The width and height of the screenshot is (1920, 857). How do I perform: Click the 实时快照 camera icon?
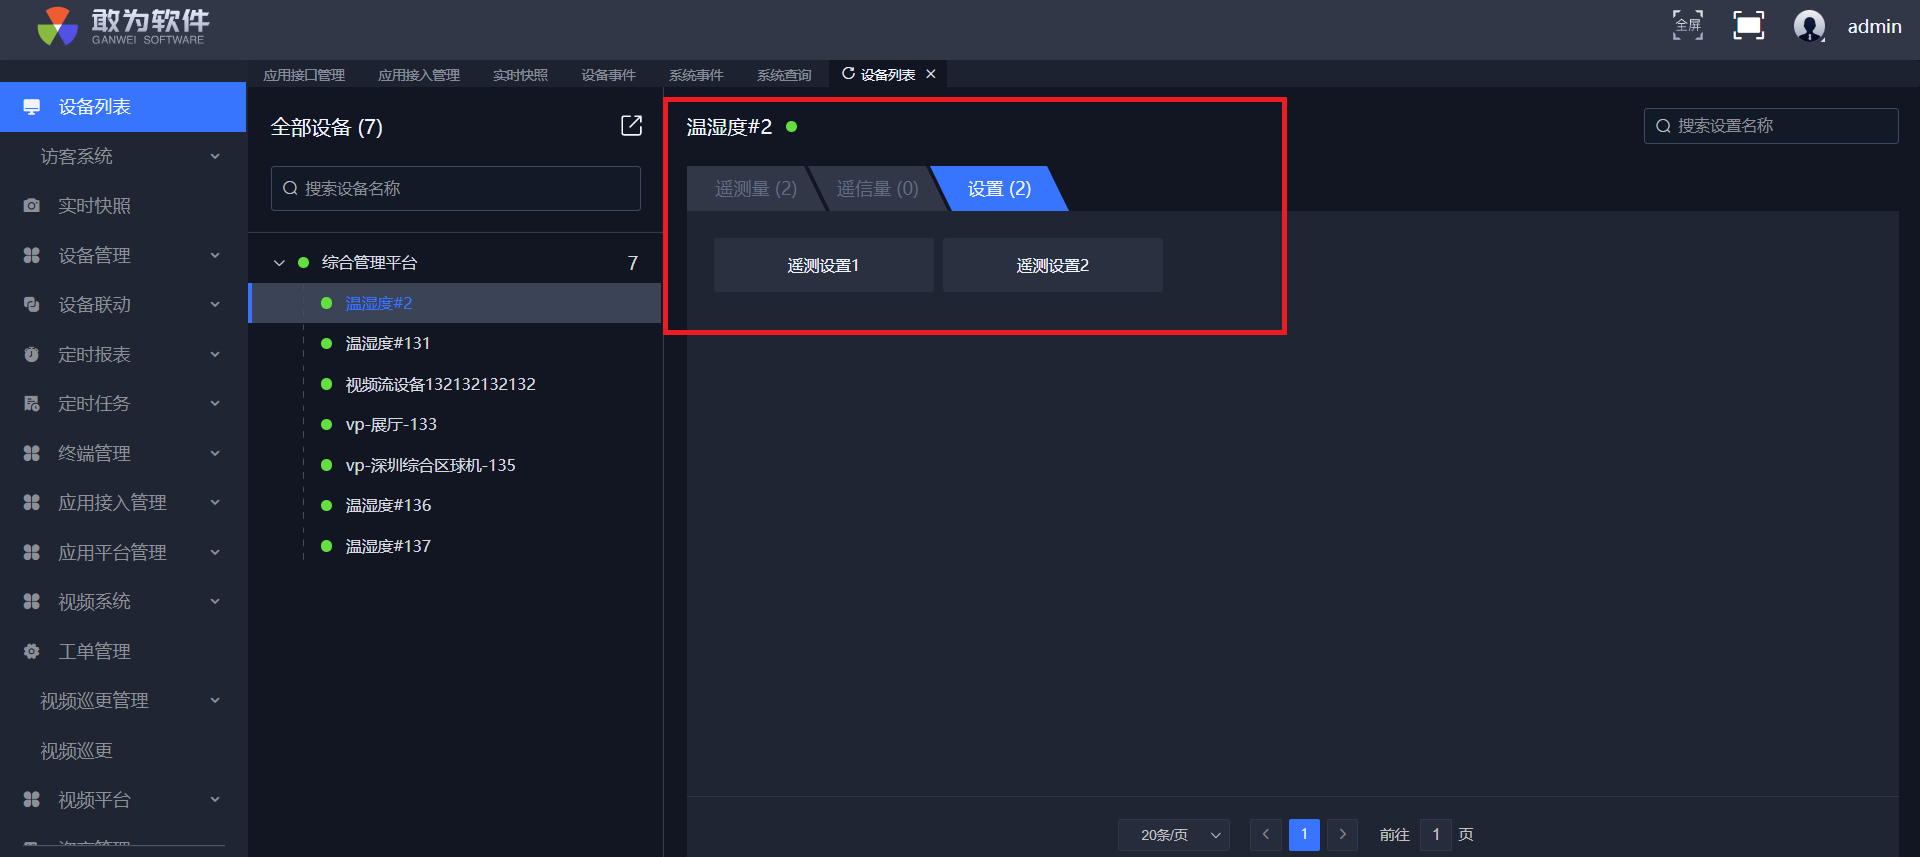[32, 205]
